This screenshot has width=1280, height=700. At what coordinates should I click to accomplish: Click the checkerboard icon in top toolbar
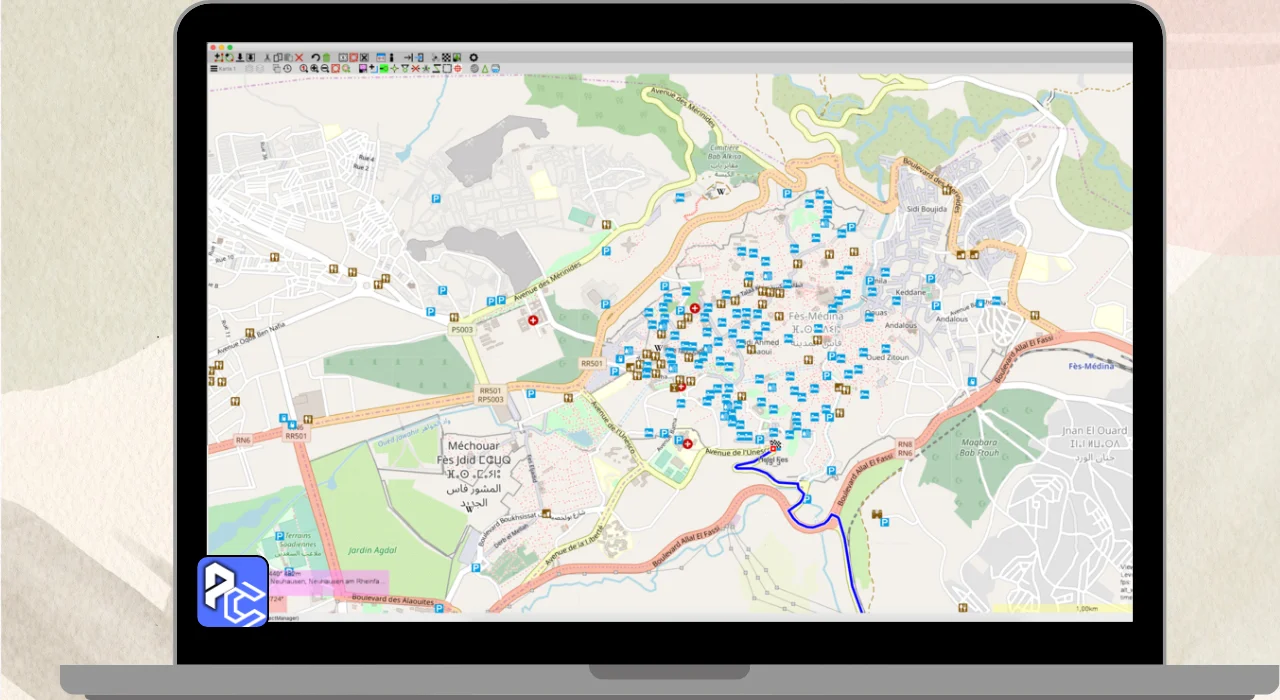446,58
